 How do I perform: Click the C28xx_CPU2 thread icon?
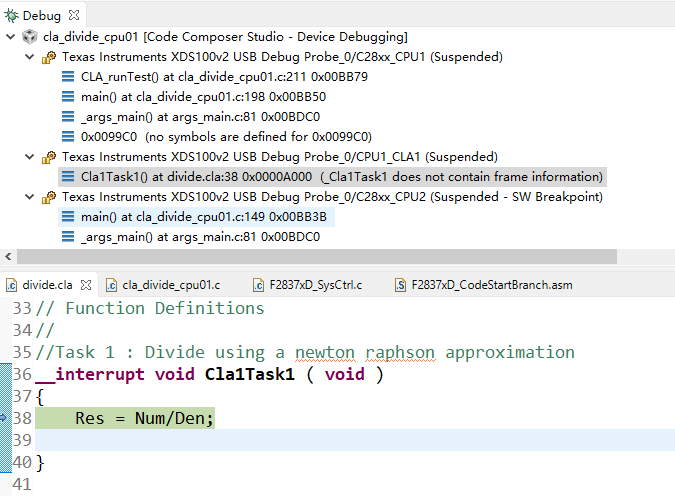coord(49,197)
